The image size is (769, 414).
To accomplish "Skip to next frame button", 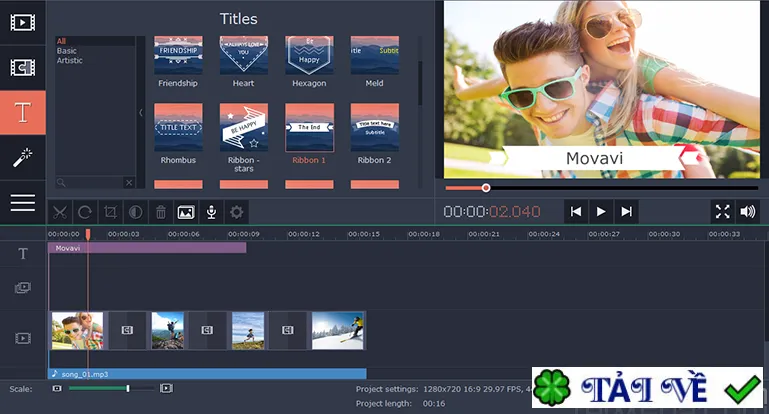I will point(626,211).
